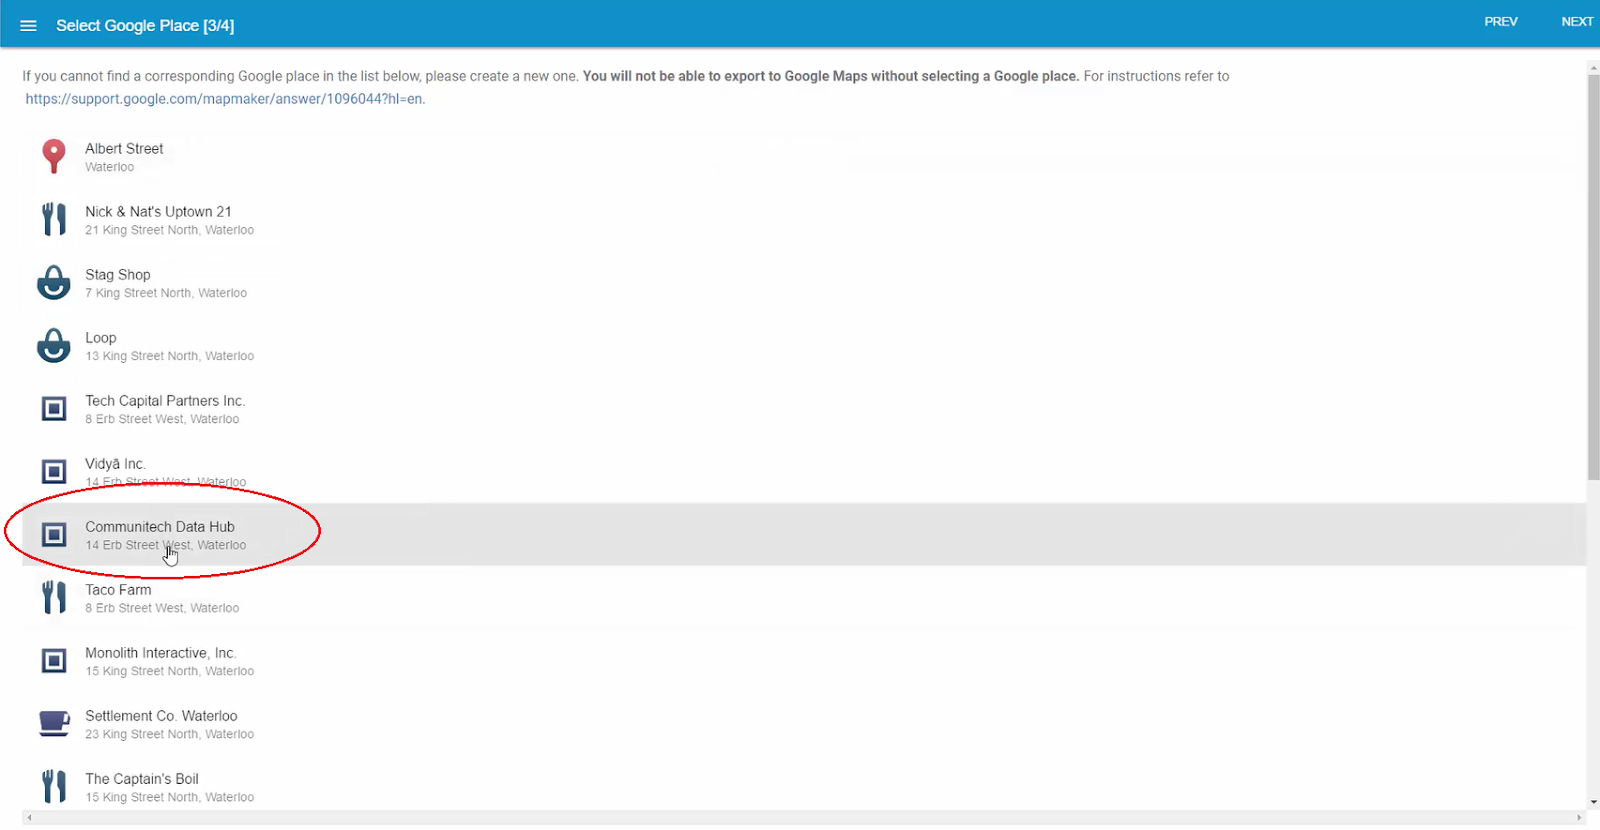Click the scroll down arrow on the vertical scrollbar
This screenshot has width=1600, height=830.
coord(1593,802)
